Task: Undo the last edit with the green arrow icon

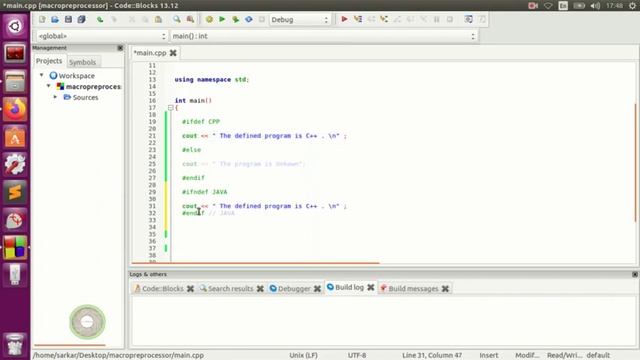Action: [100, 19]
